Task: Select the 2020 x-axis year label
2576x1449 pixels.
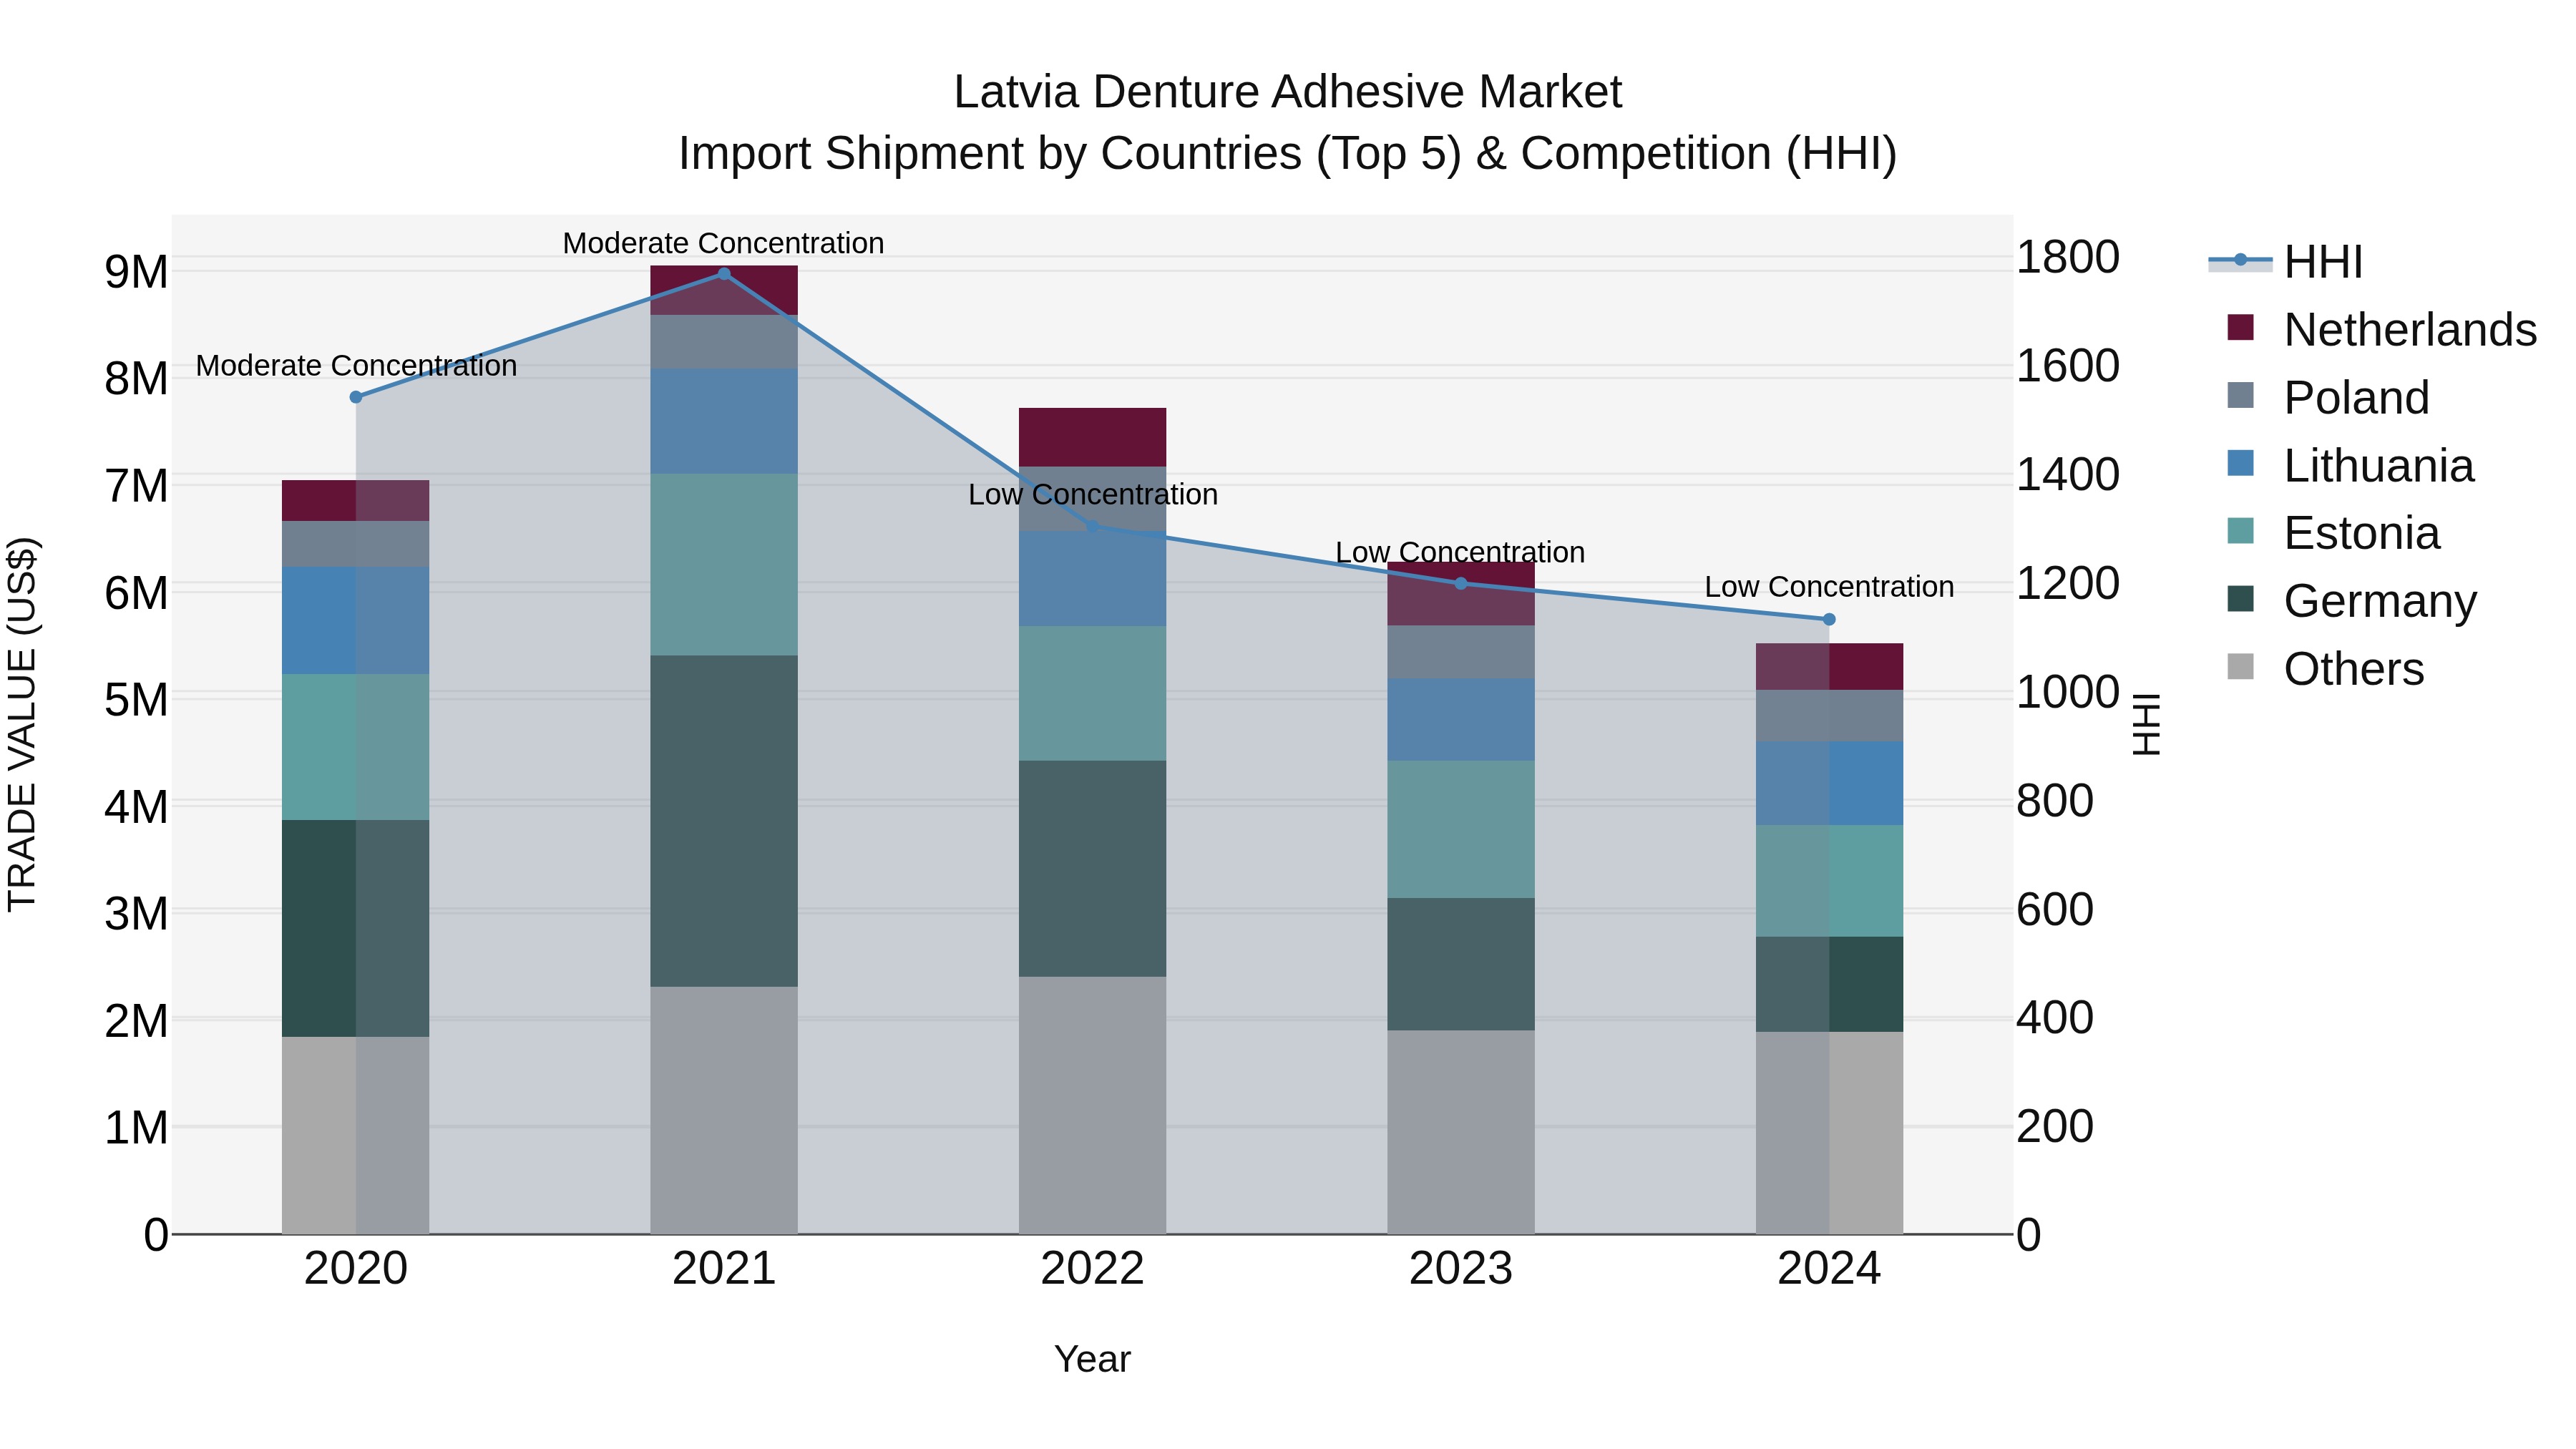Action: pyautogui.click(x=356, y=1269)
